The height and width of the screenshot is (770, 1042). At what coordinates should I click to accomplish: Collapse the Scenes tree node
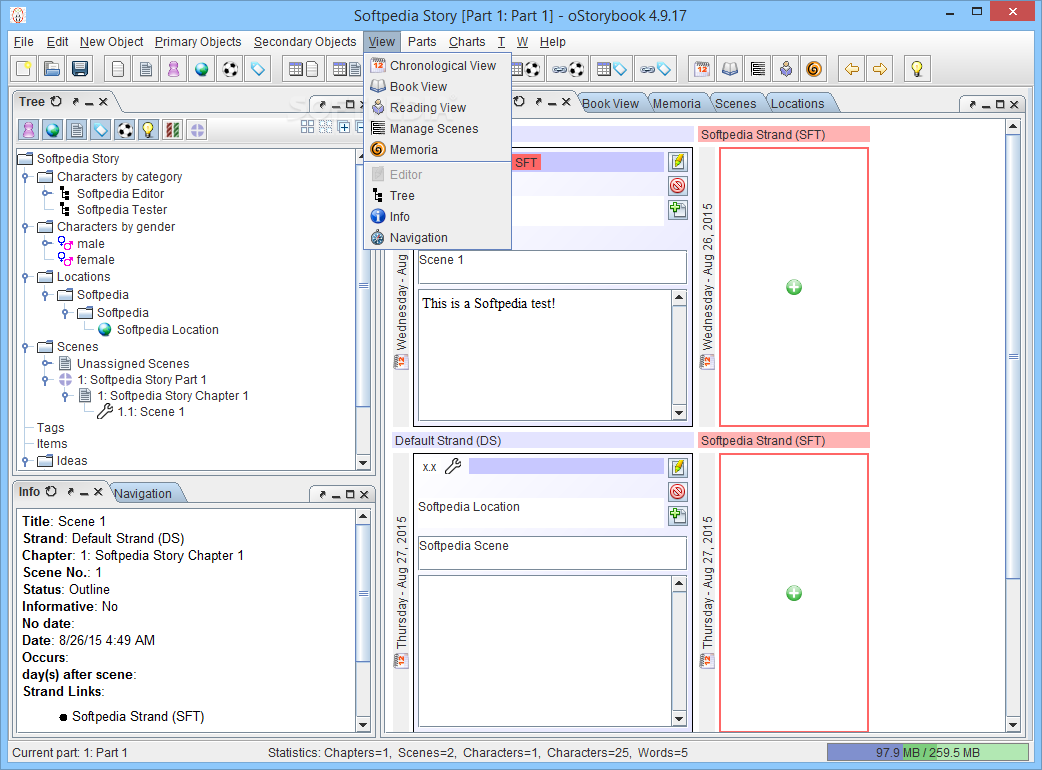click(25, 347)
